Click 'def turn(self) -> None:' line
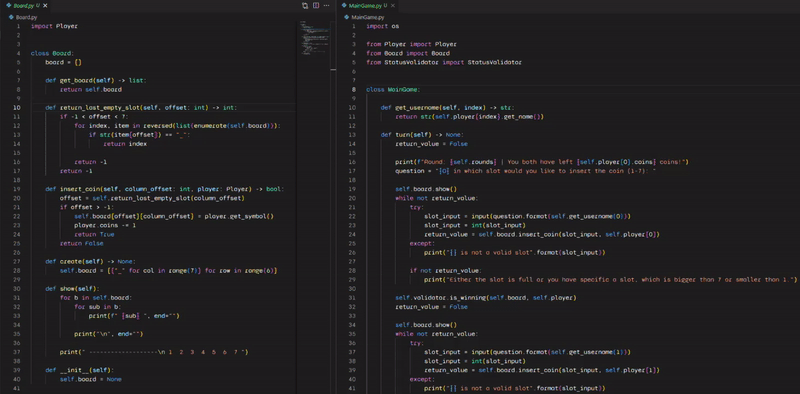 [422, 135]
